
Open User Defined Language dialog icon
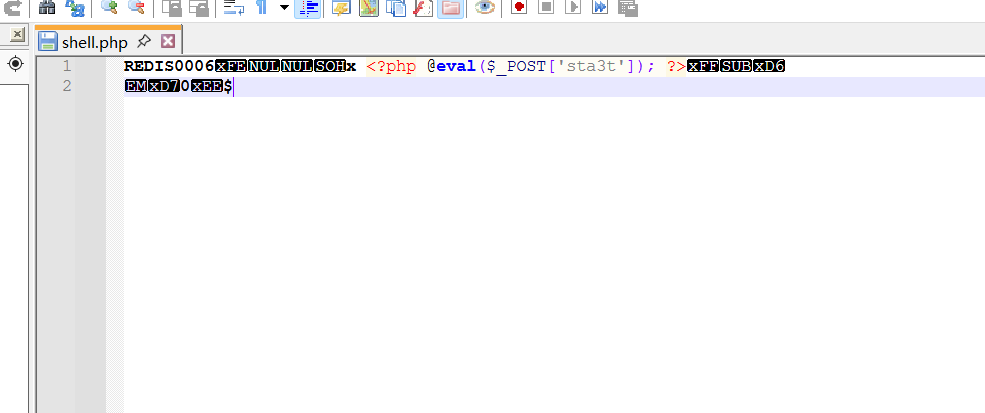341,8
